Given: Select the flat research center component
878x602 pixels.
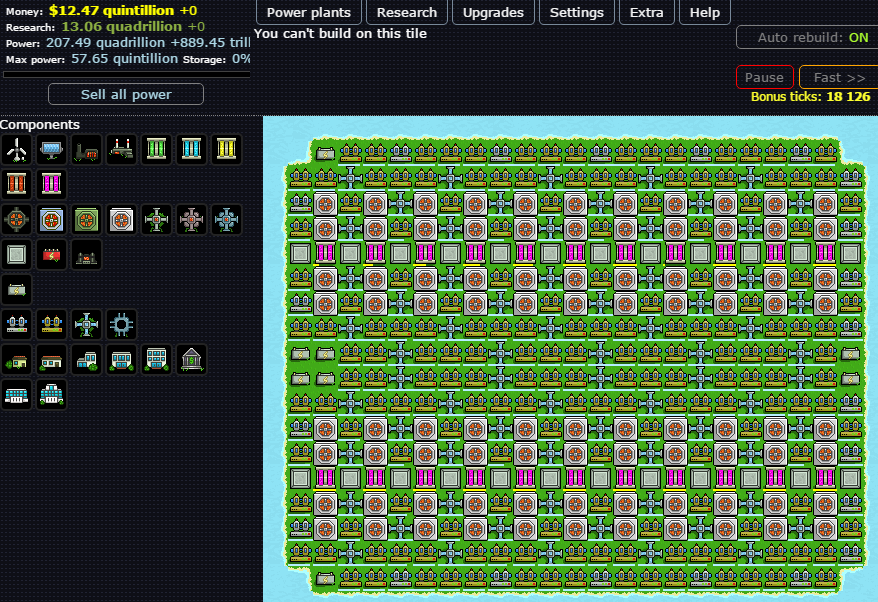Looking at the screenshot, I should pos(16,394).
